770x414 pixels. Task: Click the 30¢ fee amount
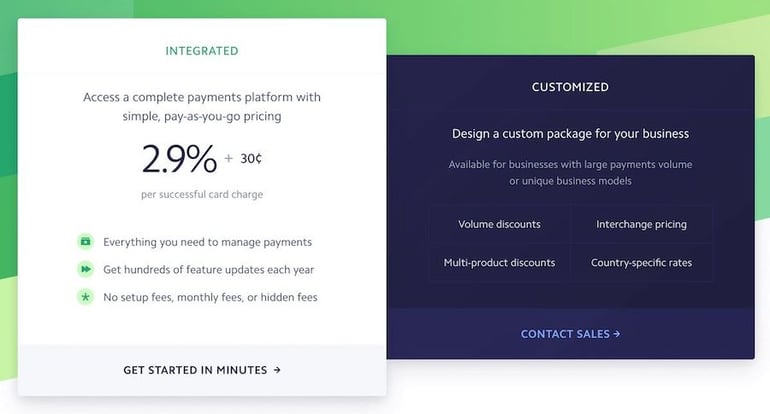click(x=251, y=159)
